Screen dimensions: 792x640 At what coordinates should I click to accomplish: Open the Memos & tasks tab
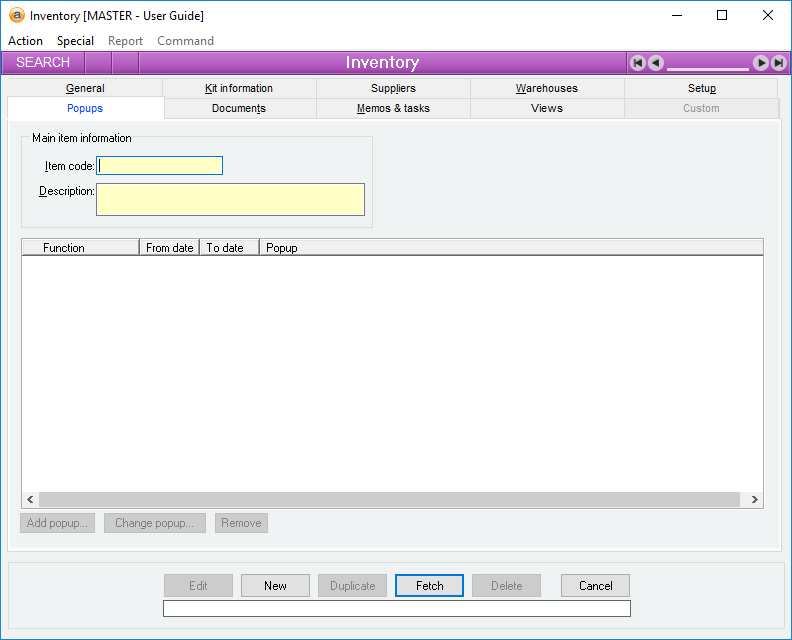[x=393, y=108]
